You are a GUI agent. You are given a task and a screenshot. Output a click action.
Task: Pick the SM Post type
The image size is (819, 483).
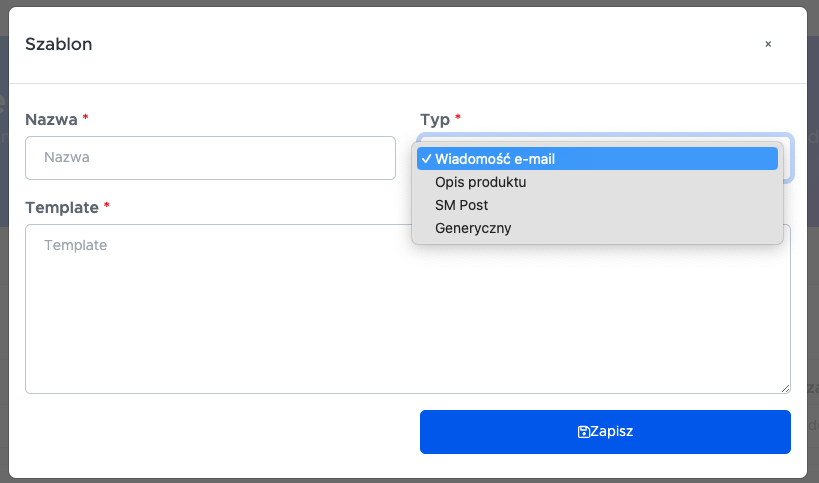click(461, 205)
